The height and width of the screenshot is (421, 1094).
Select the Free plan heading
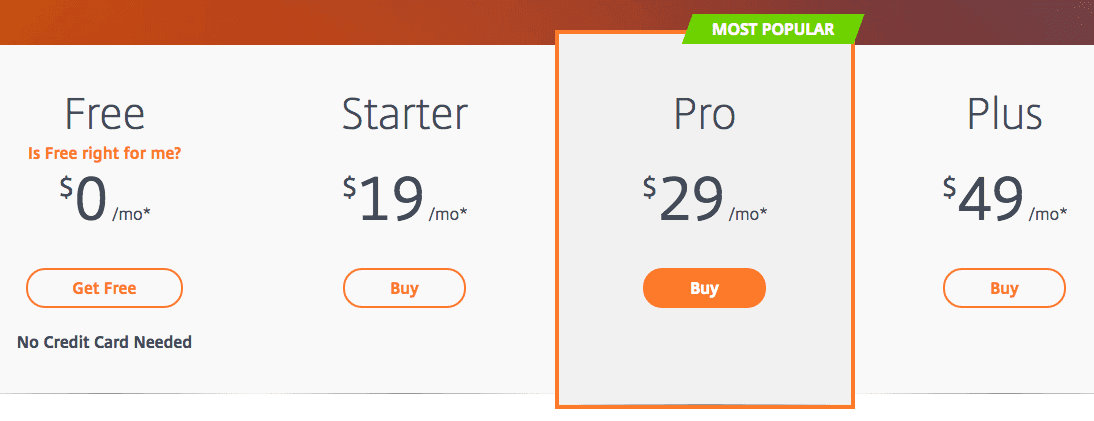point(105,114)
